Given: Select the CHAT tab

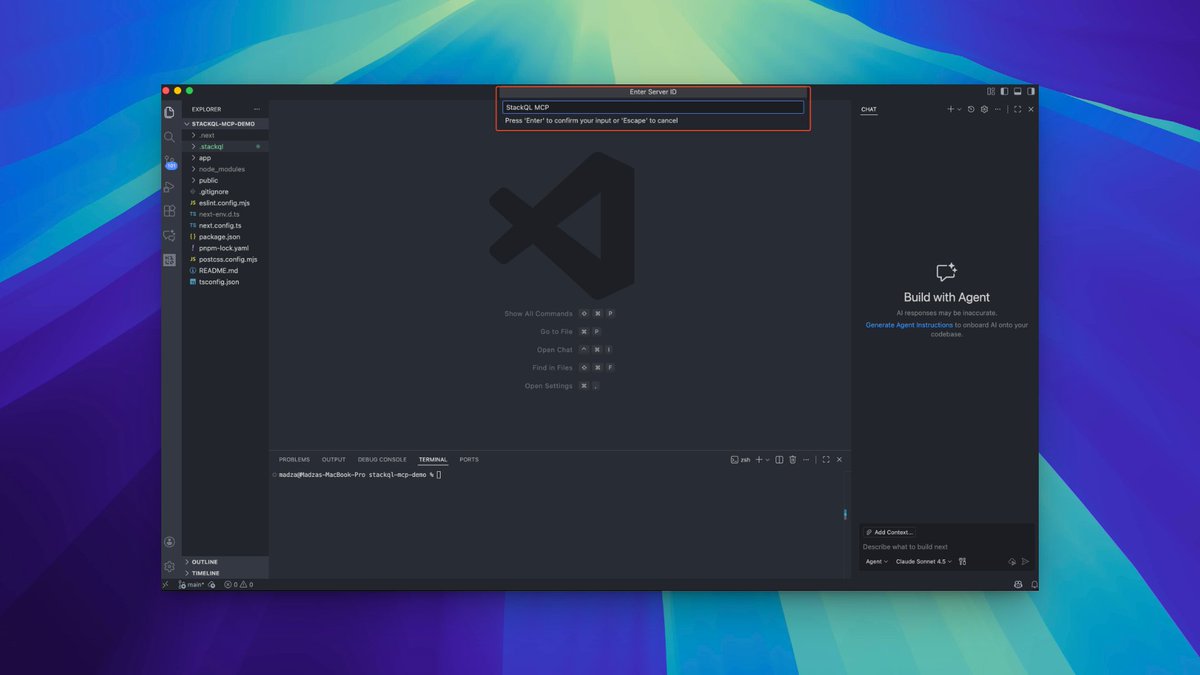Looking at the screenshot, I should 869,109.
